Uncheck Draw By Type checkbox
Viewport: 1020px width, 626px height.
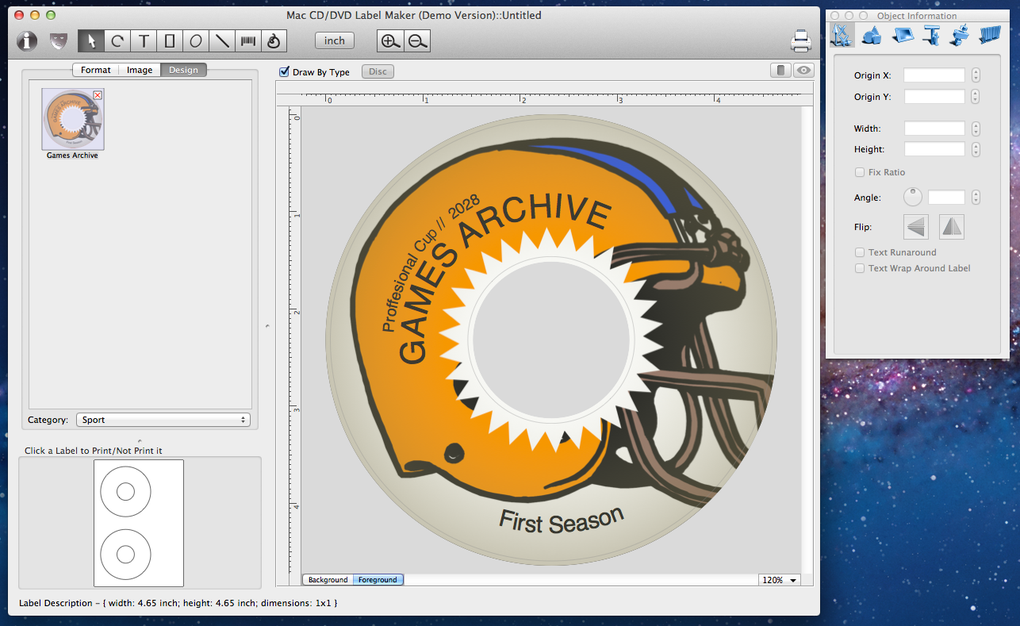tap(284, 72)
